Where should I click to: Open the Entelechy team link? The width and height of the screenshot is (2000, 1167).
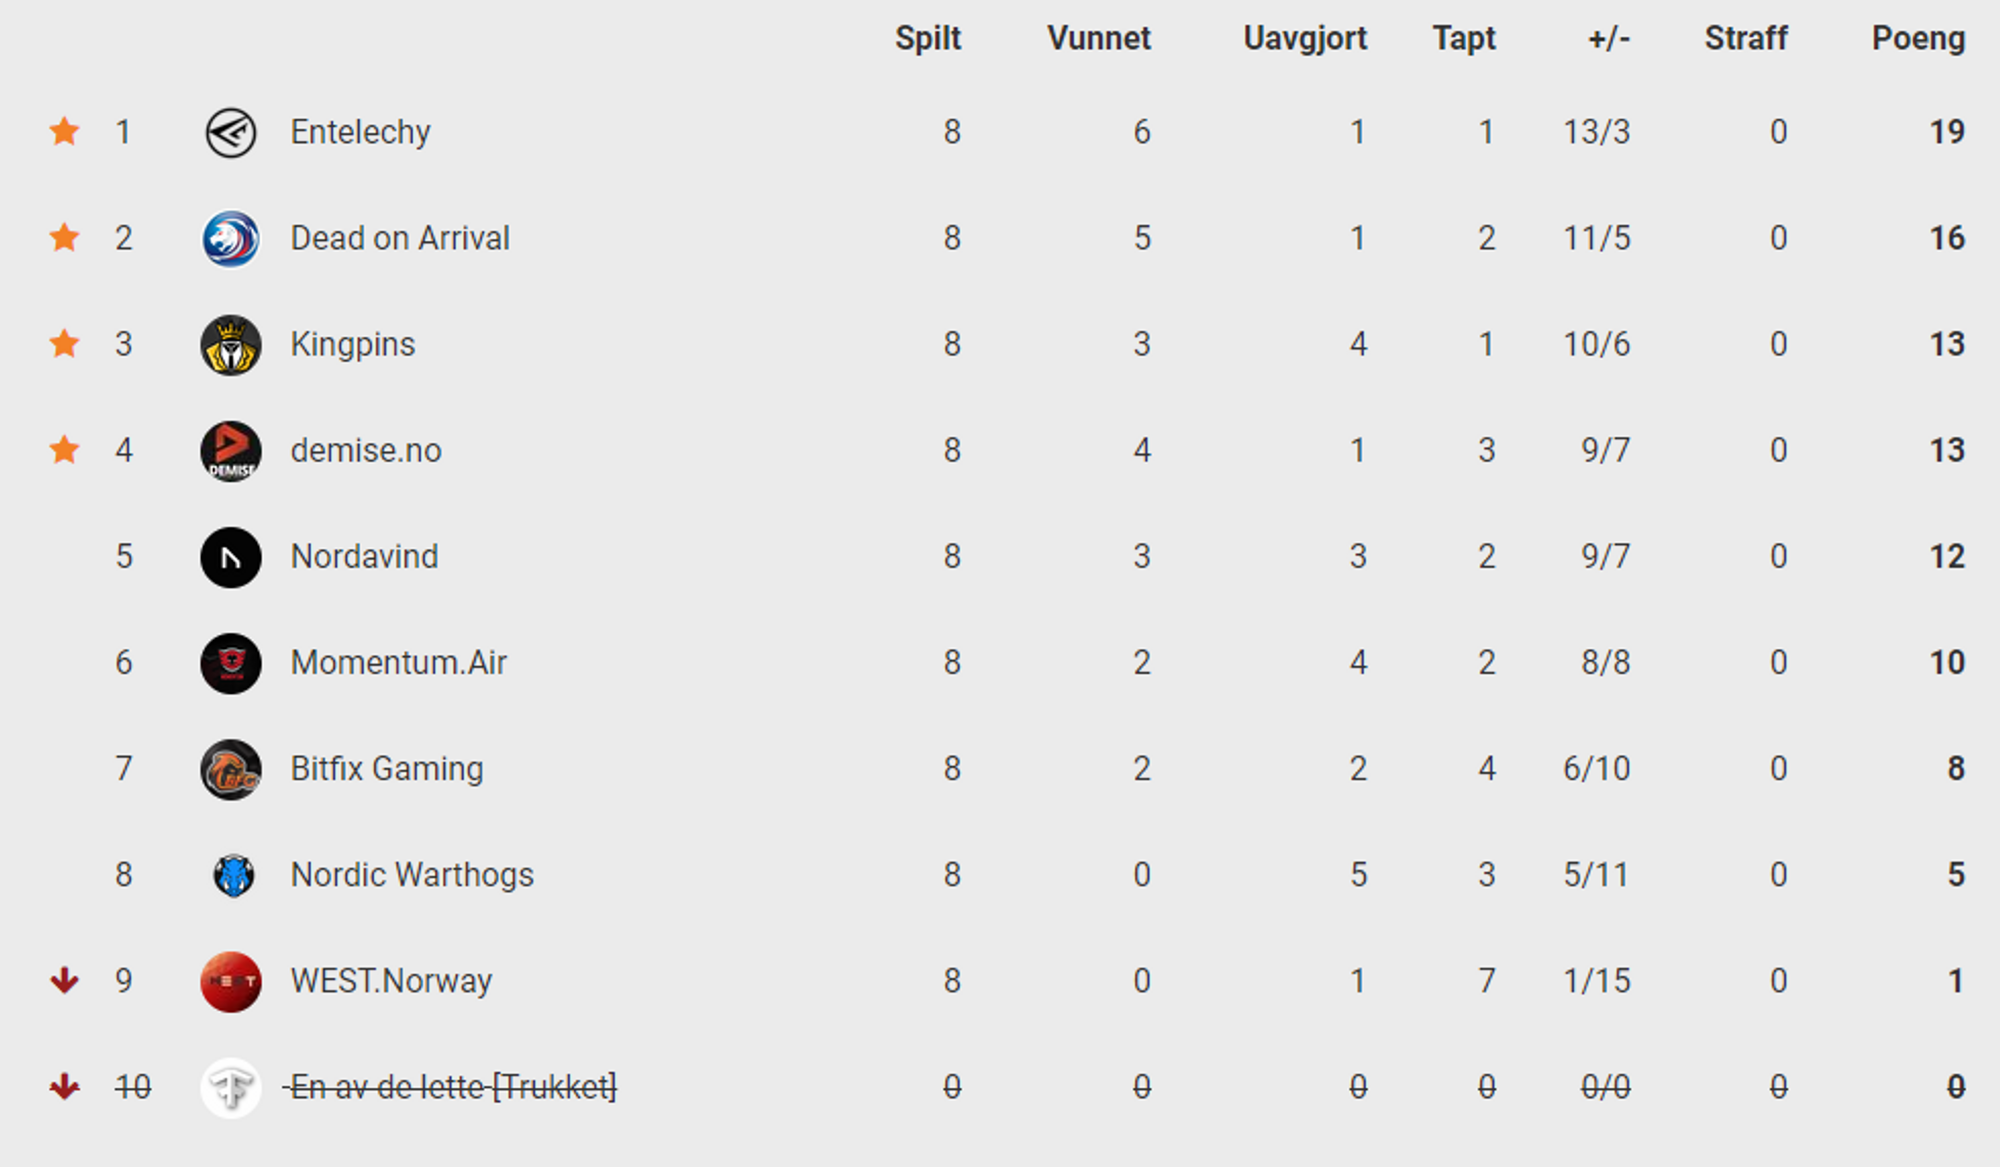tap(360, 132)
